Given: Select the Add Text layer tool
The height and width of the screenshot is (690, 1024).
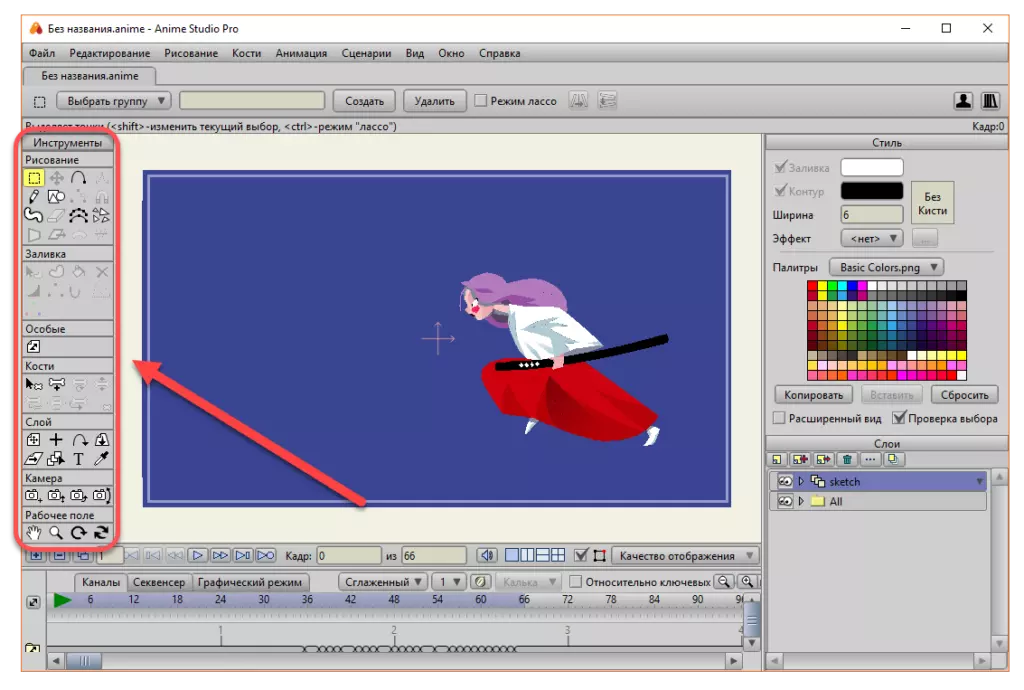Looking at the screenshot, I should tap(79, 459).
